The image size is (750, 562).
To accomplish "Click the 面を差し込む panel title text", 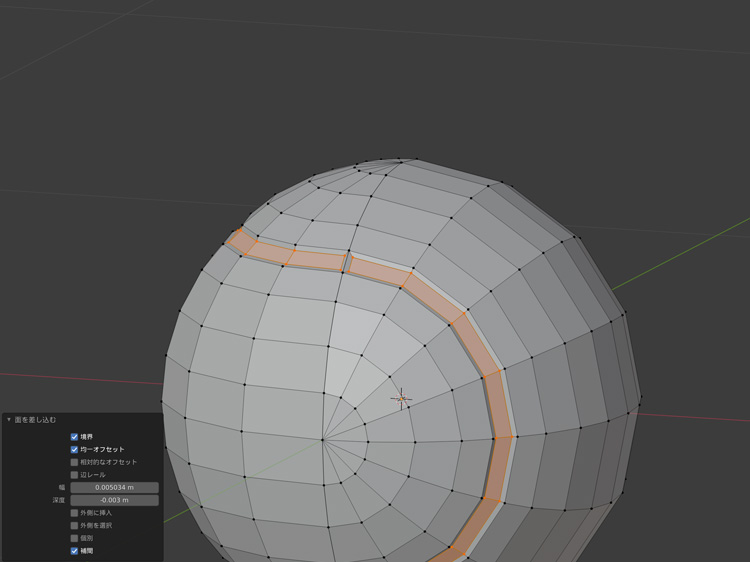I will pos(35,420).
